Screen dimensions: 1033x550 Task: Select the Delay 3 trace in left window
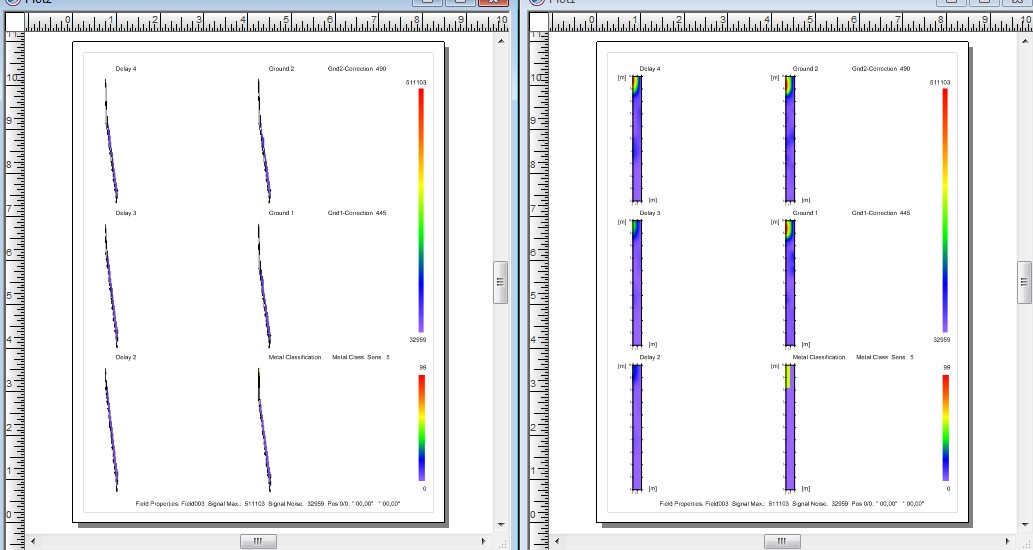coord(110,283)
